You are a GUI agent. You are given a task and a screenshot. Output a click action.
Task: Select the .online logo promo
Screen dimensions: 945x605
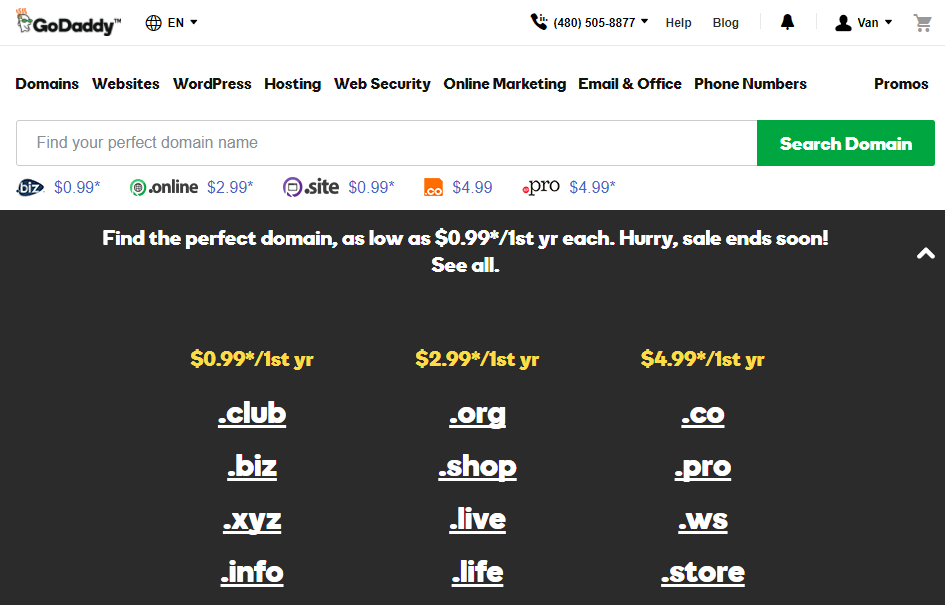pyautogui.click(x=164, y=187)
